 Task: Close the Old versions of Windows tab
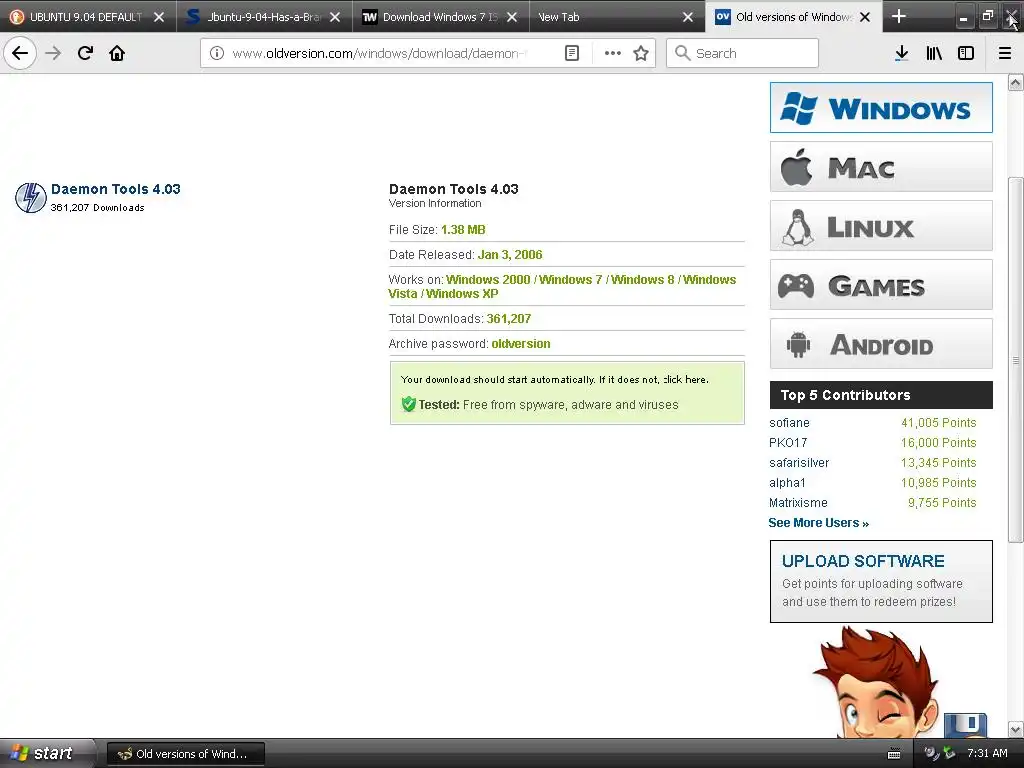865,17
